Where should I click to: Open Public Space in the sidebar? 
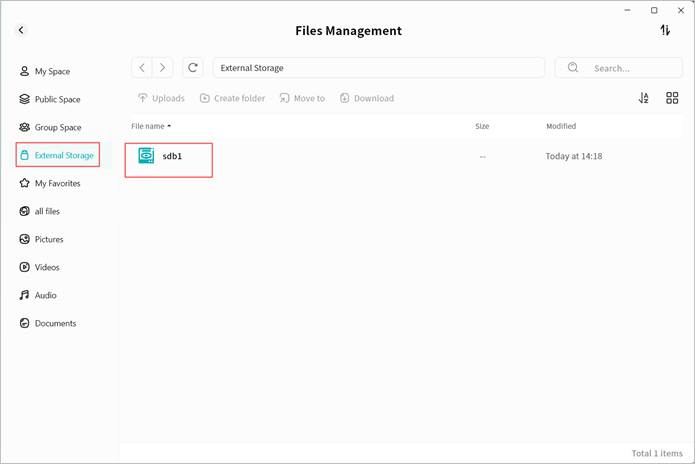57,100
